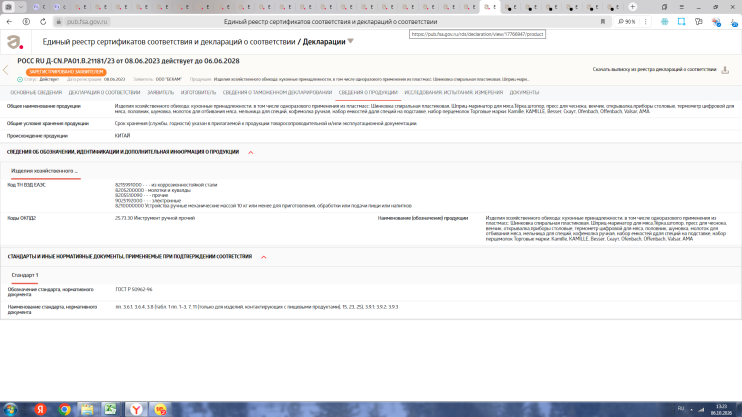Open the Изготовитель tab

tap(198, 93)
